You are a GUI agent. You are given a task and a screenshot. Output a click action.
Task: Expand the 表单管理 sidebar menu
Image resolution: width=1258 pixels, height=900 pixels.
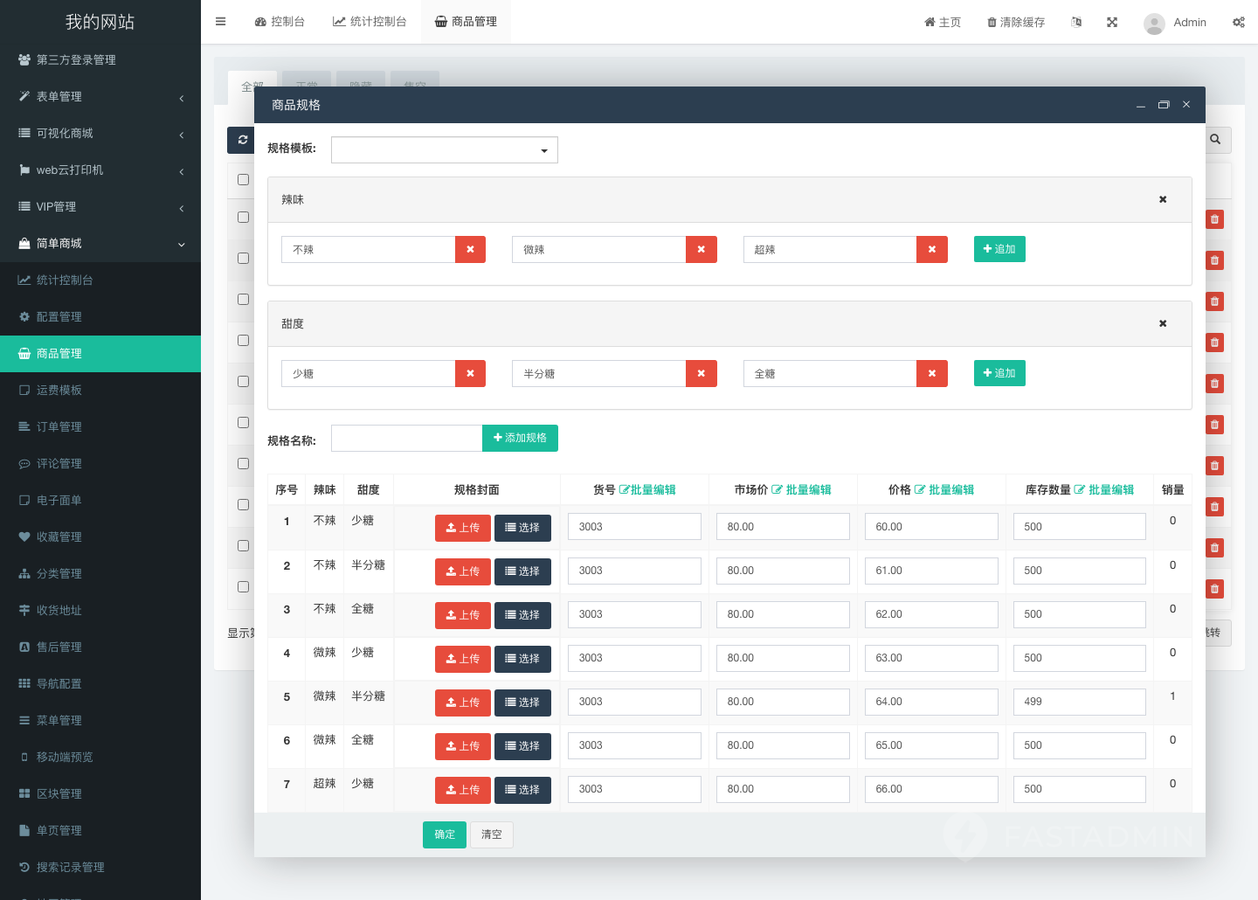click(100, 97)
